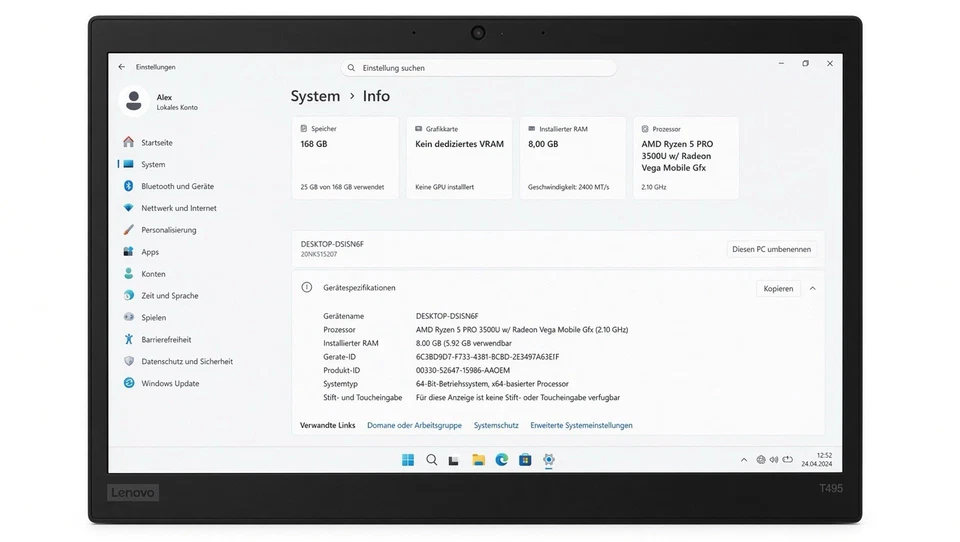The image size is (960, 542).
Task: Open Netzwerk und Internet icon
Action: [x=128, y=208]
